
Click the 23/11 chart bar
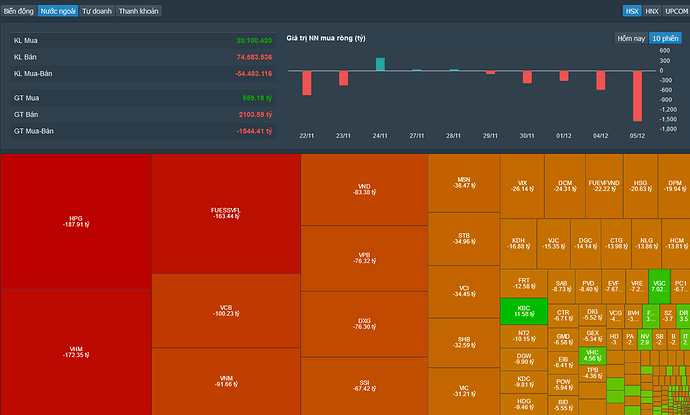point(343,78)
